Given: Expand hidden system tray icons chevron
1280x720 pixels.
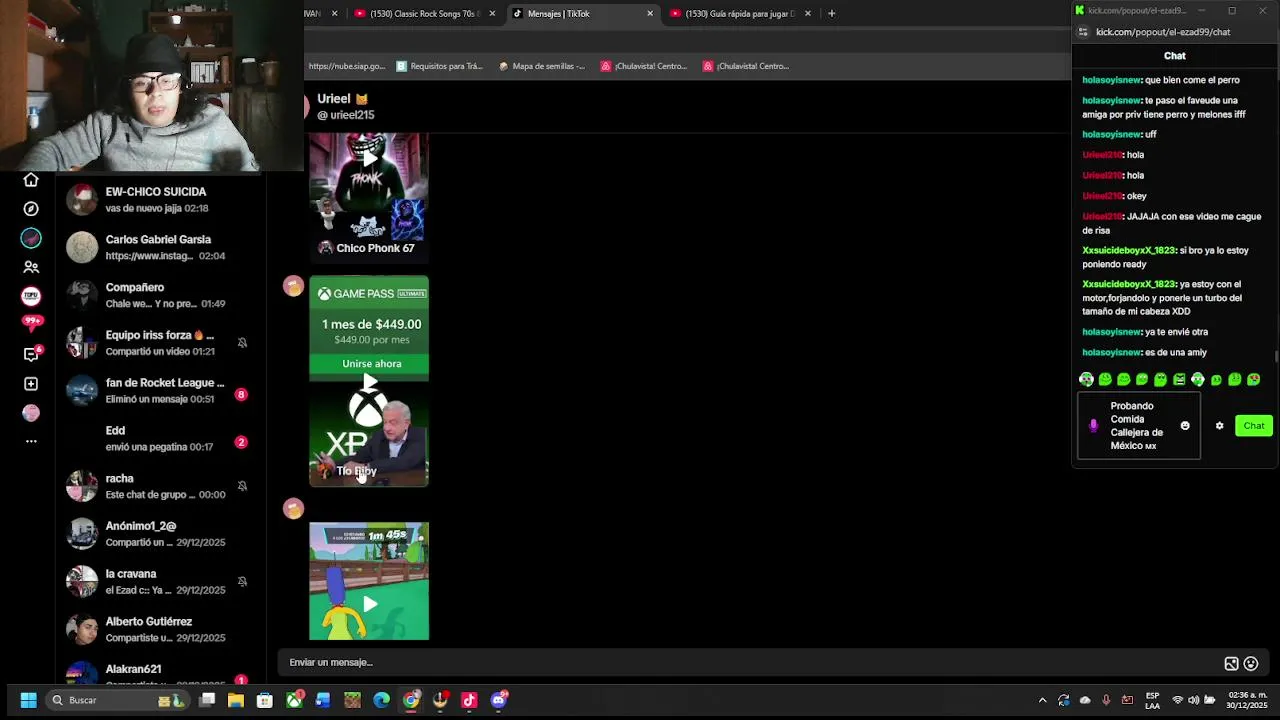Looking at the screenshot, I should (1042, 700).
